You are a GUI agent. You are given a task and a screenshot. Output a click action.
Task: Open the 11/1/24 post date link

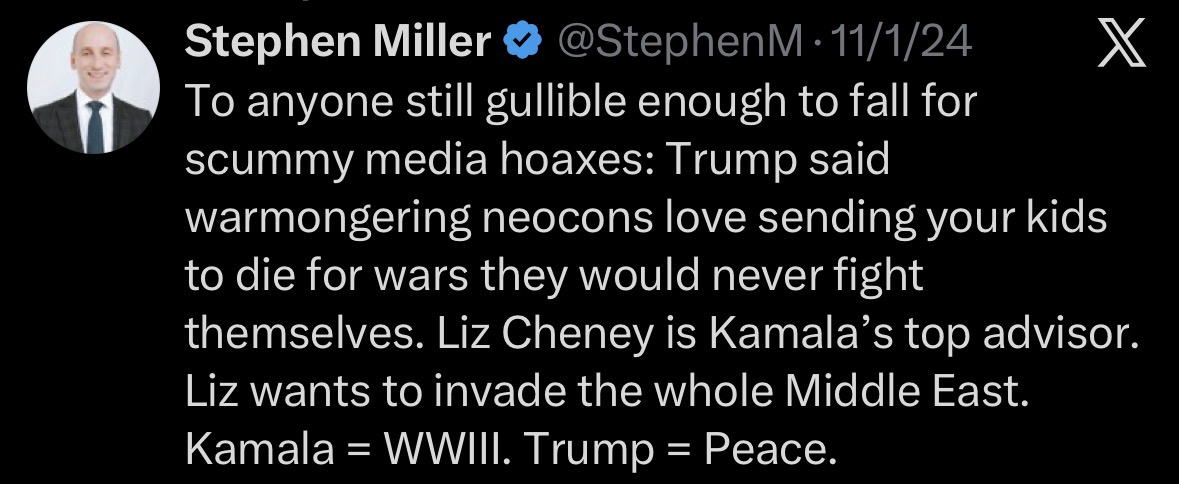(x=908, y=42)
